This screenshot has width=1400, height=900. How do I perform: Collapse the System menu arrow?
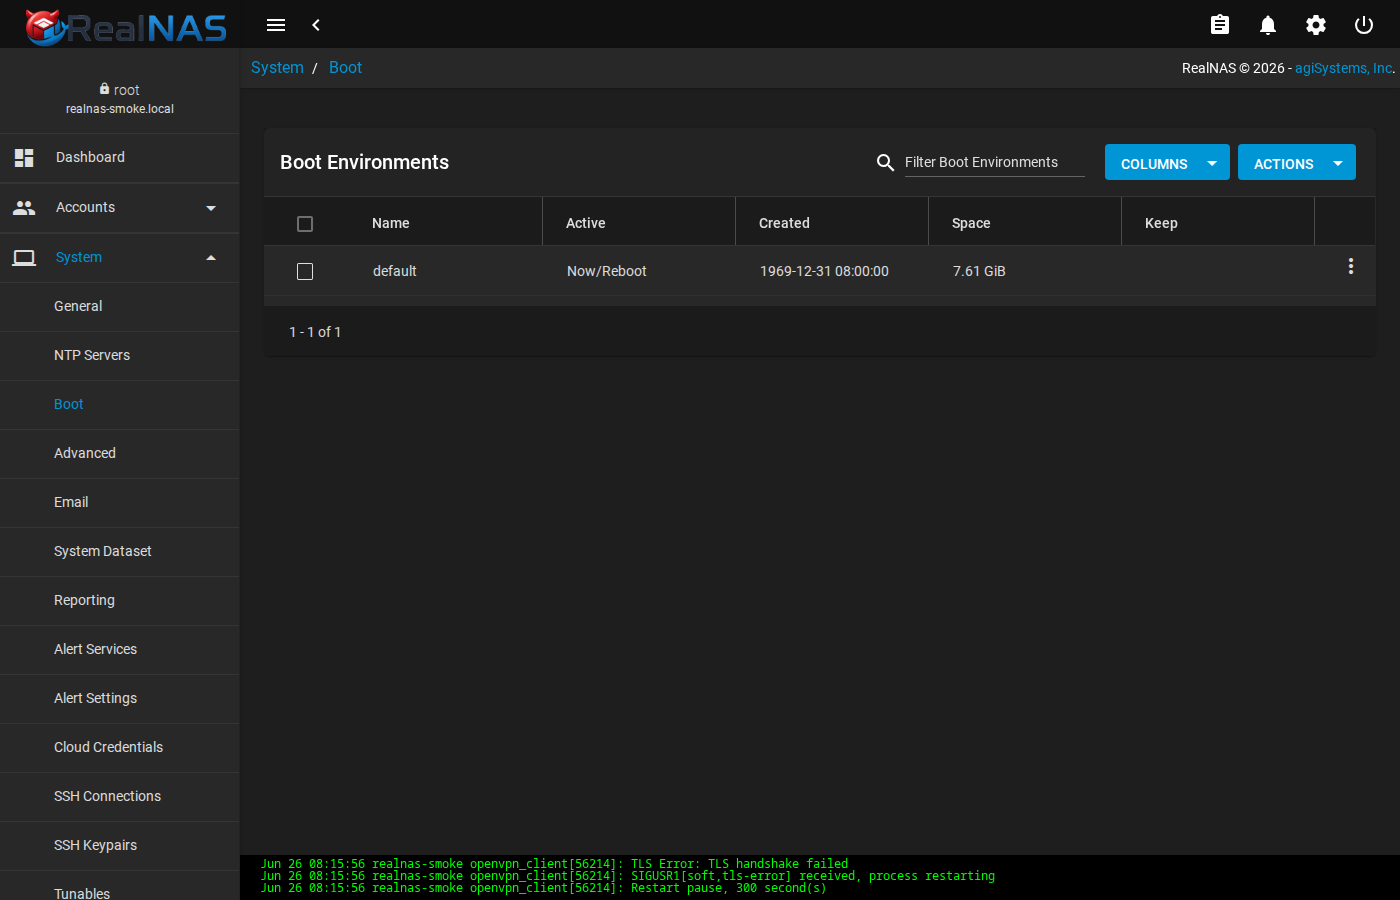pyautogui.click(x=211, y=258)
